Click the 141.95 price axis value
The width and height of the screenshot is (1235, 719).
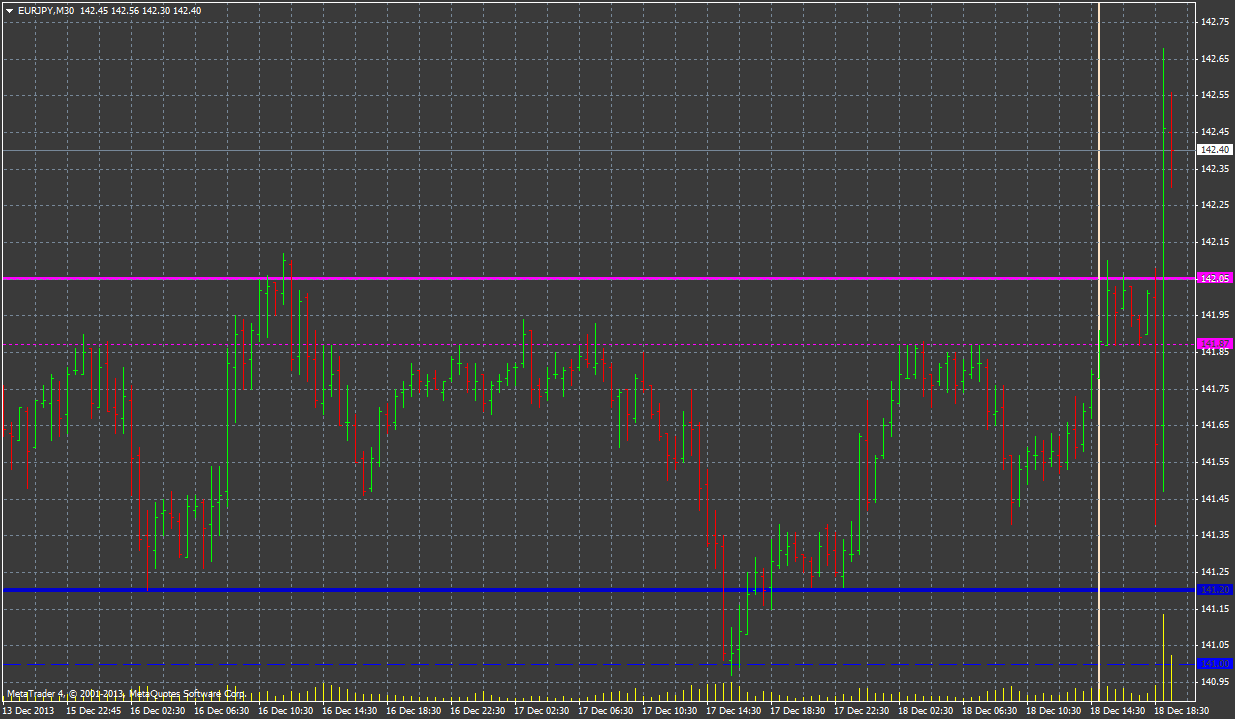click(1215, 314)
